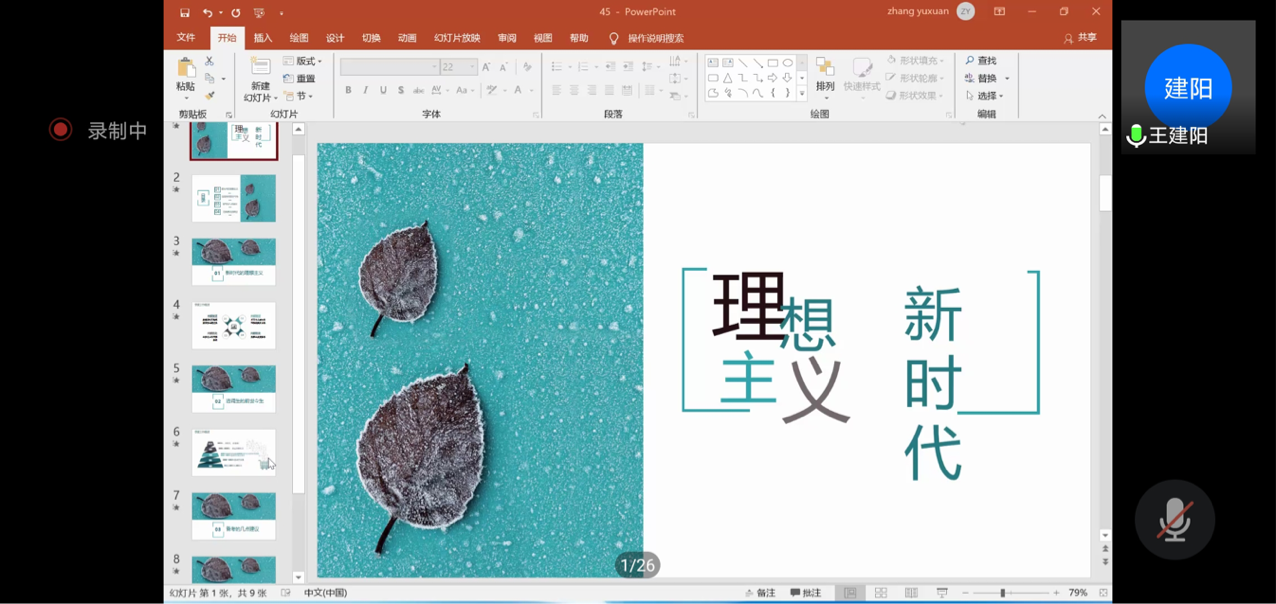The width and height of the screenshot is (1276, 604).
Task: Unmute the microphone in meeting overlay
Action: point(1174,520)
